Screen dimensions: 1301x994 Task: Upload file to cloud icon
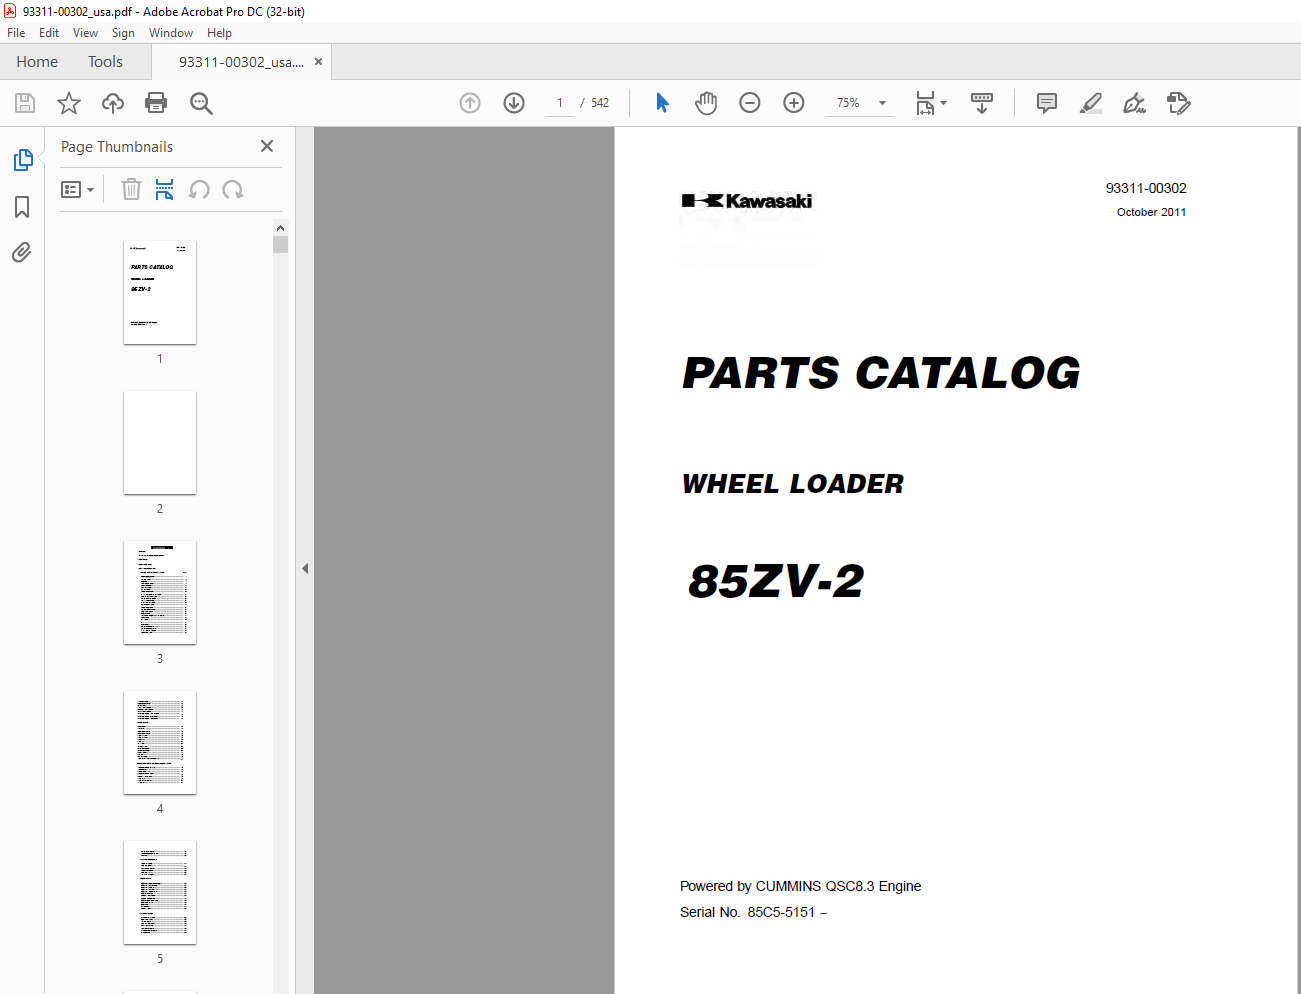coord(113,103)
